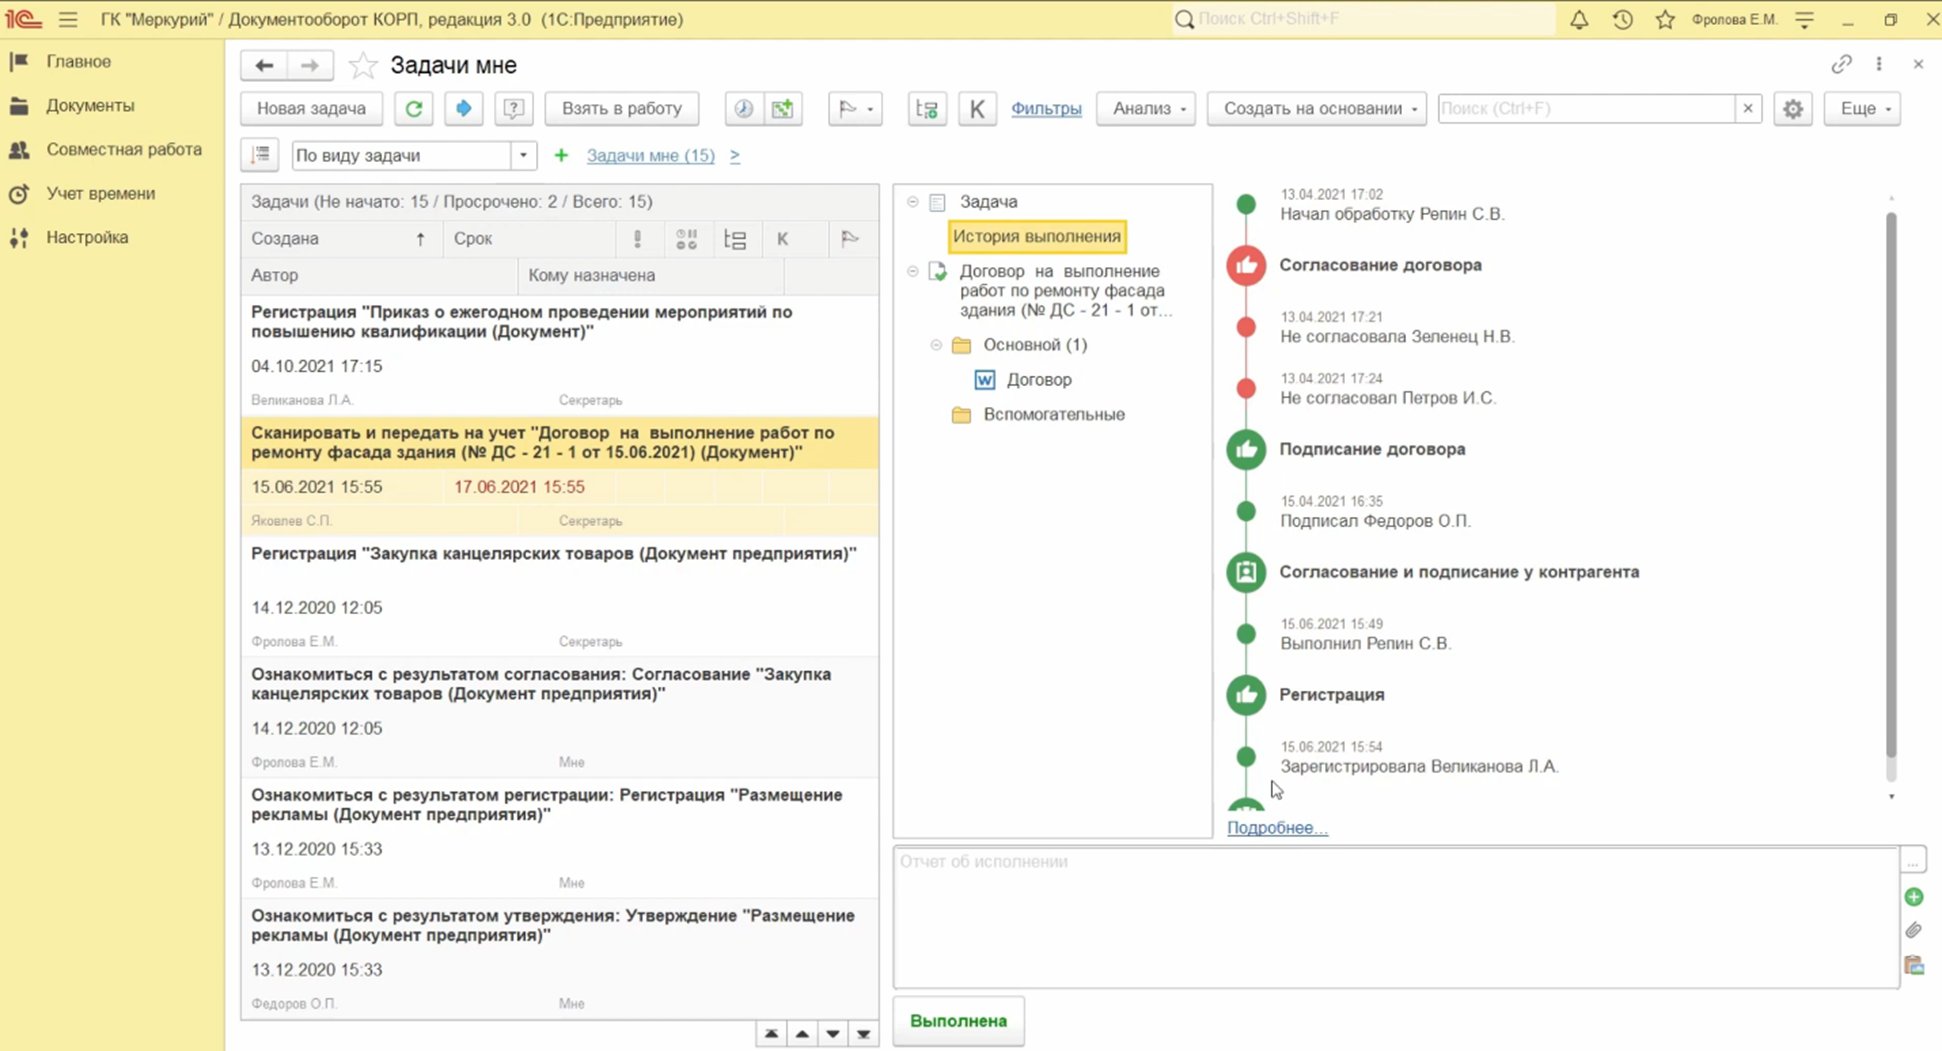Toggle list view mode icon
This screenshot has height=1051, width=1942.
click(260, 155)
